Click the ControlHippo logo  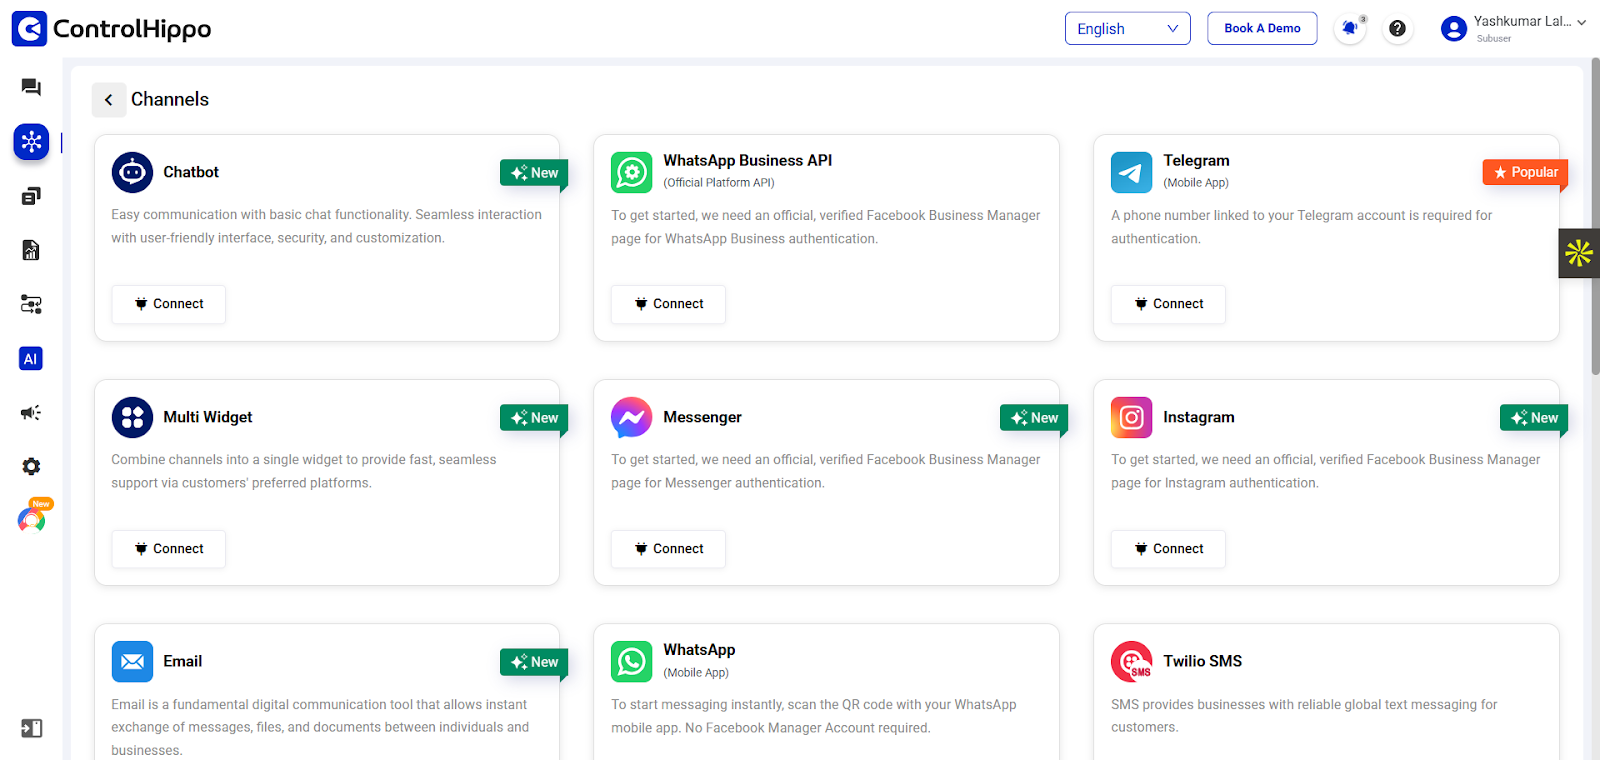point(111,29)
